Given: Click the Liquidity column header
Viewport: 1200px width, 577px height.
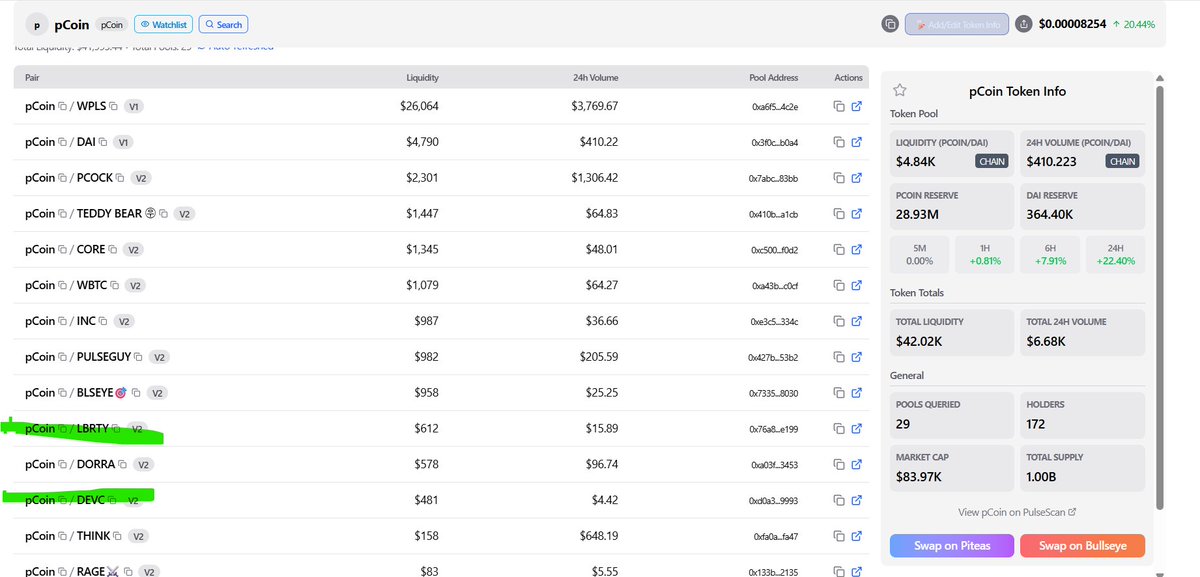Looking at the screenshot, I should (x=422, y=78).
